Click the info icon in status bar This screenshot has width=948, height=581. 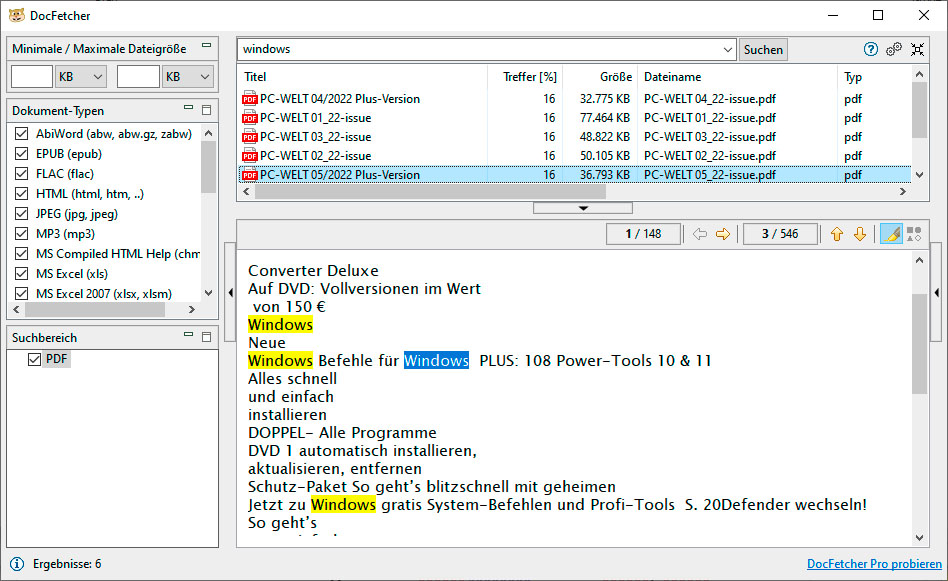pyautogui.click(x=17, y=564)
